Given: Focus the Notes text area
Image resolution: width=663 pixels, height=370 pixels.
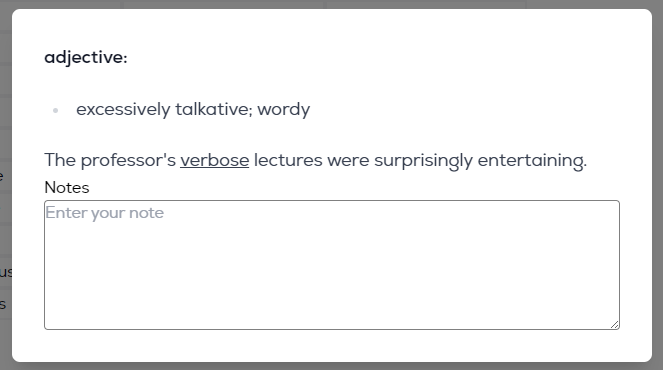Looking at the screenshot, I should coord(332,265).
